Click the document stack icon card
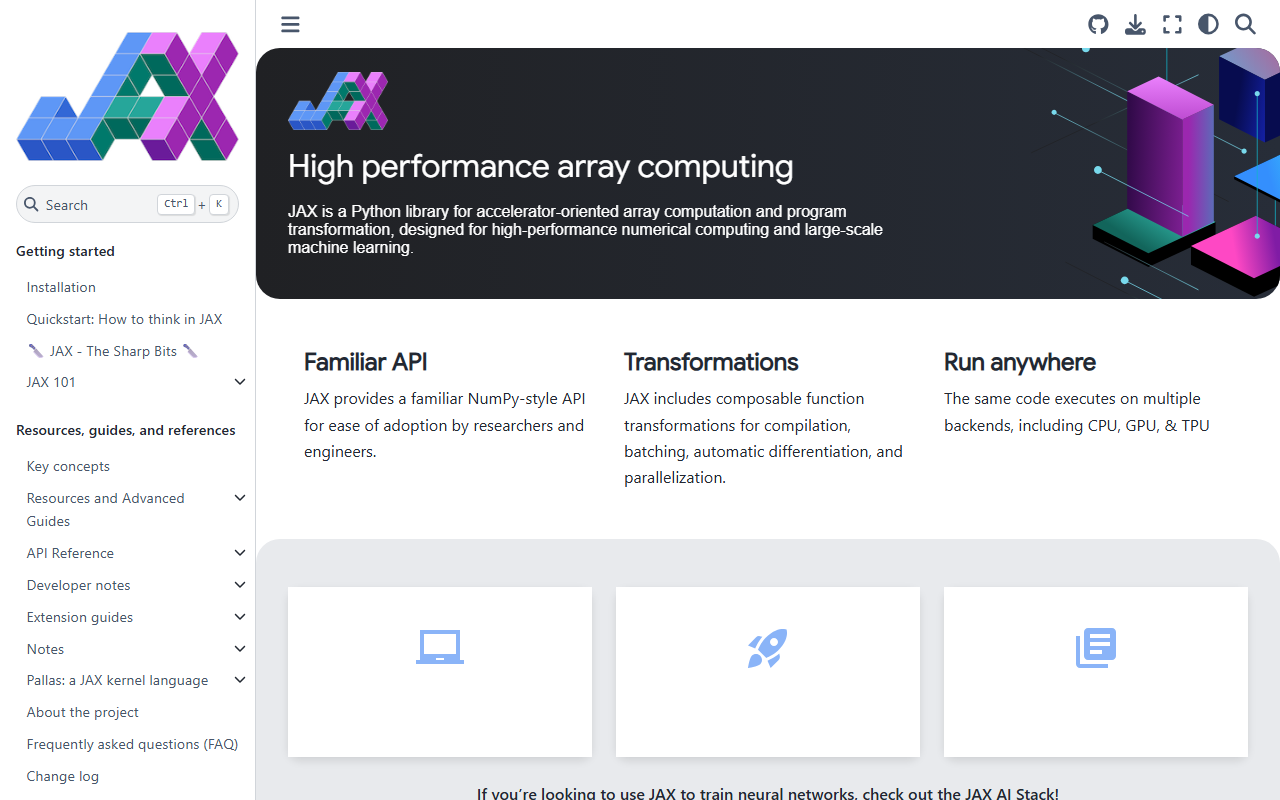 [1096, 671]
